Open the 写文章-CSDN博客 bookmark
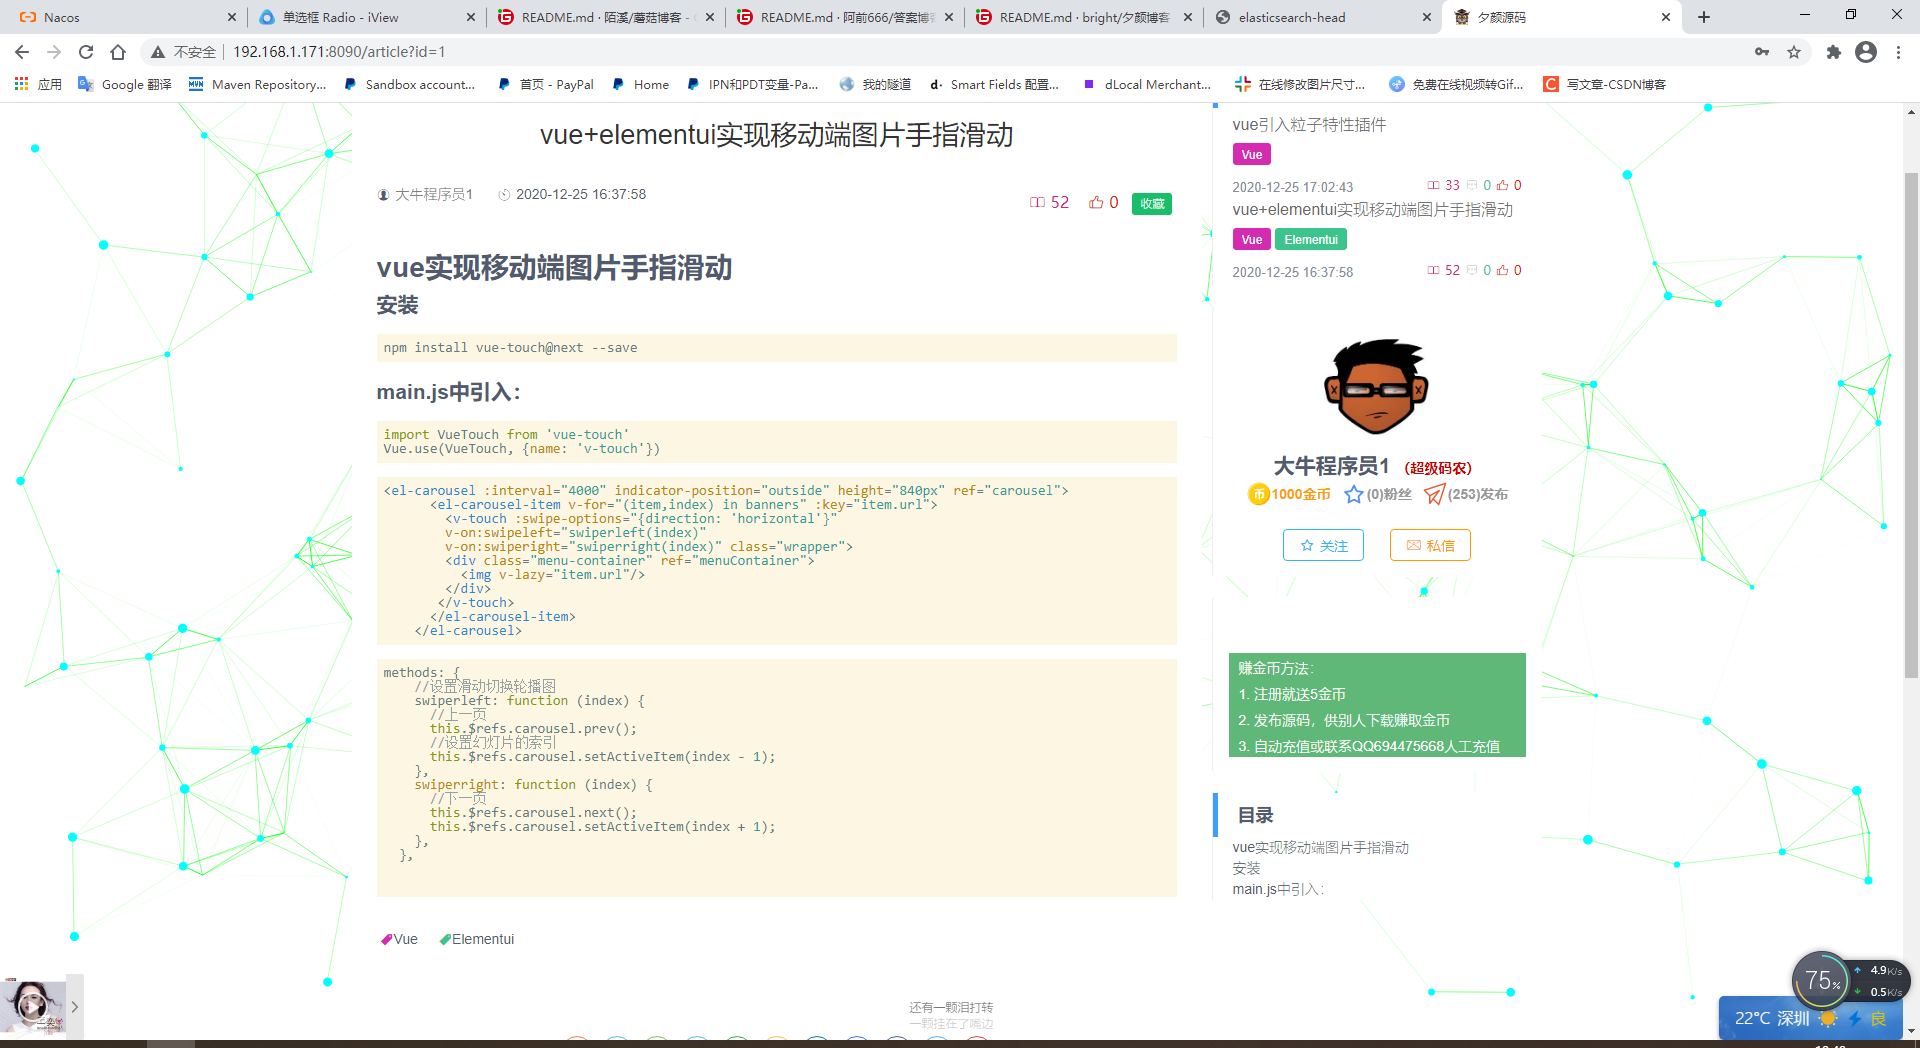Screen dimensions: 1920x1048 pos(1605,84)
